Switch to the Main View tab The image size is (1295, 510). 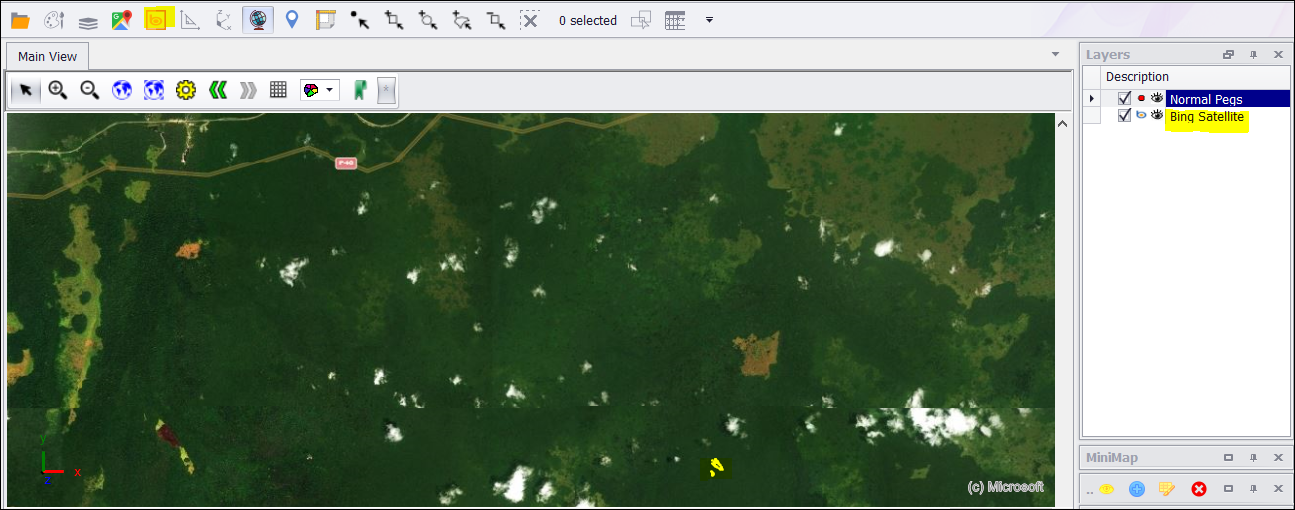click(47, 56)
